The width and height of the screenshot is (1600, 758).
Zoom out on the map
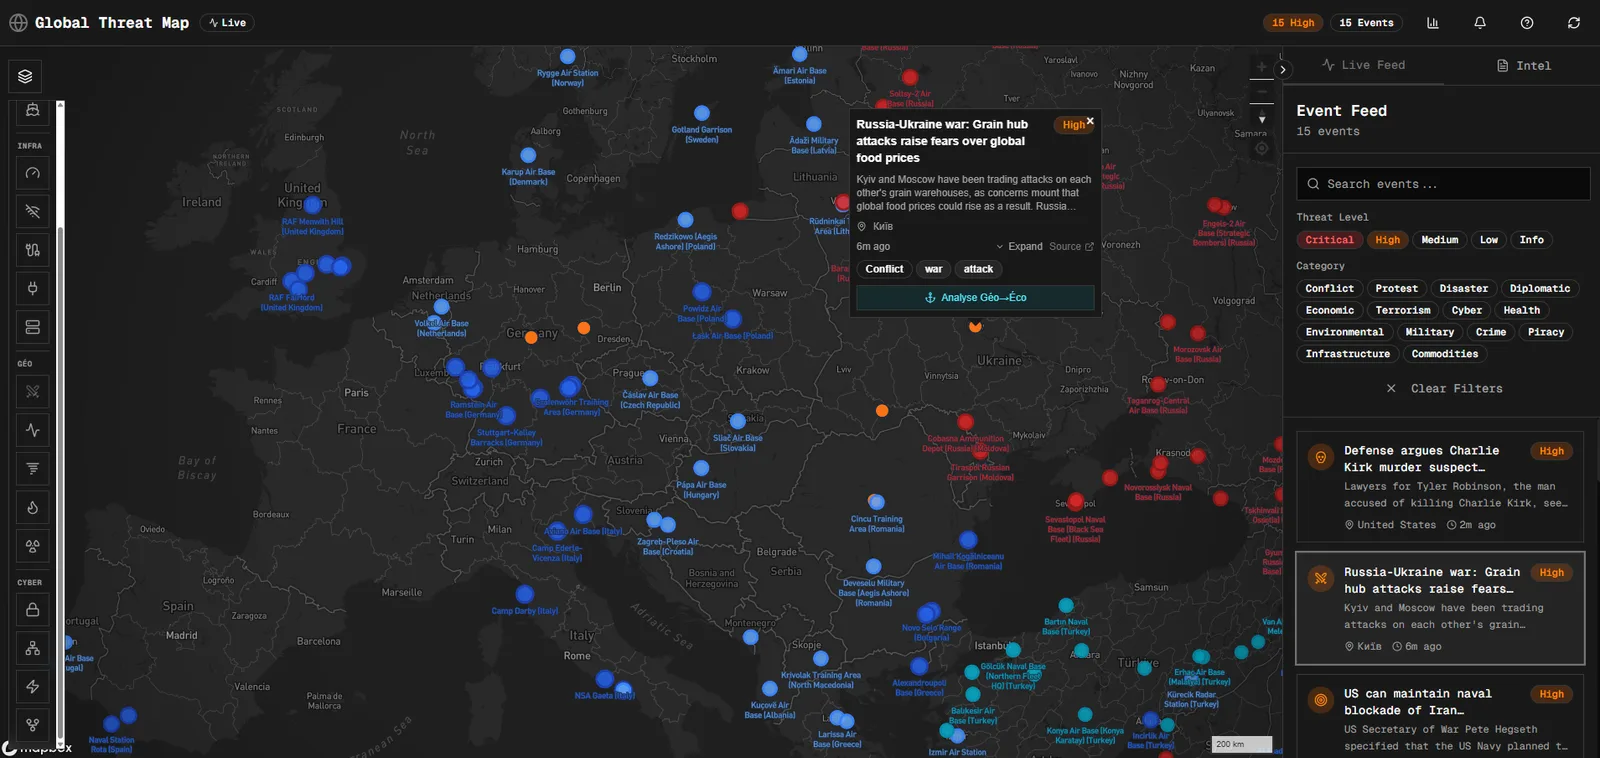click(1262, 92)
